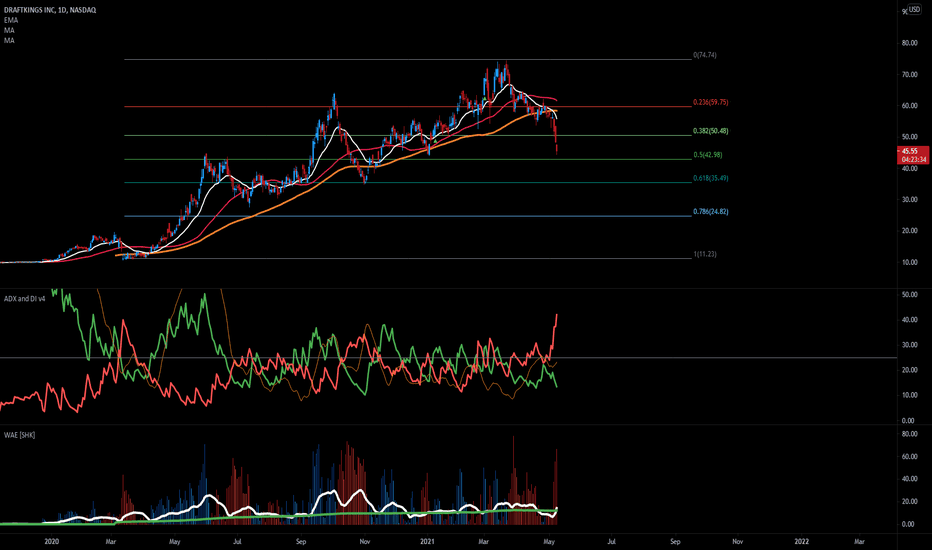Select the EMA indicator label
This screenshot has width=932, height=550.
[x=11, y=20]
